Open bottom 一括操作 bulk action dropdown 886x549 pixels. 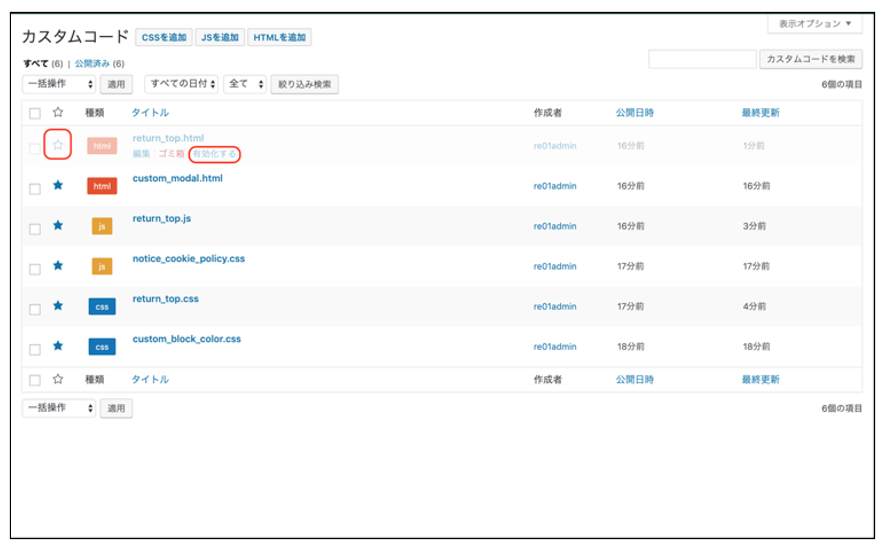point(59,407)
